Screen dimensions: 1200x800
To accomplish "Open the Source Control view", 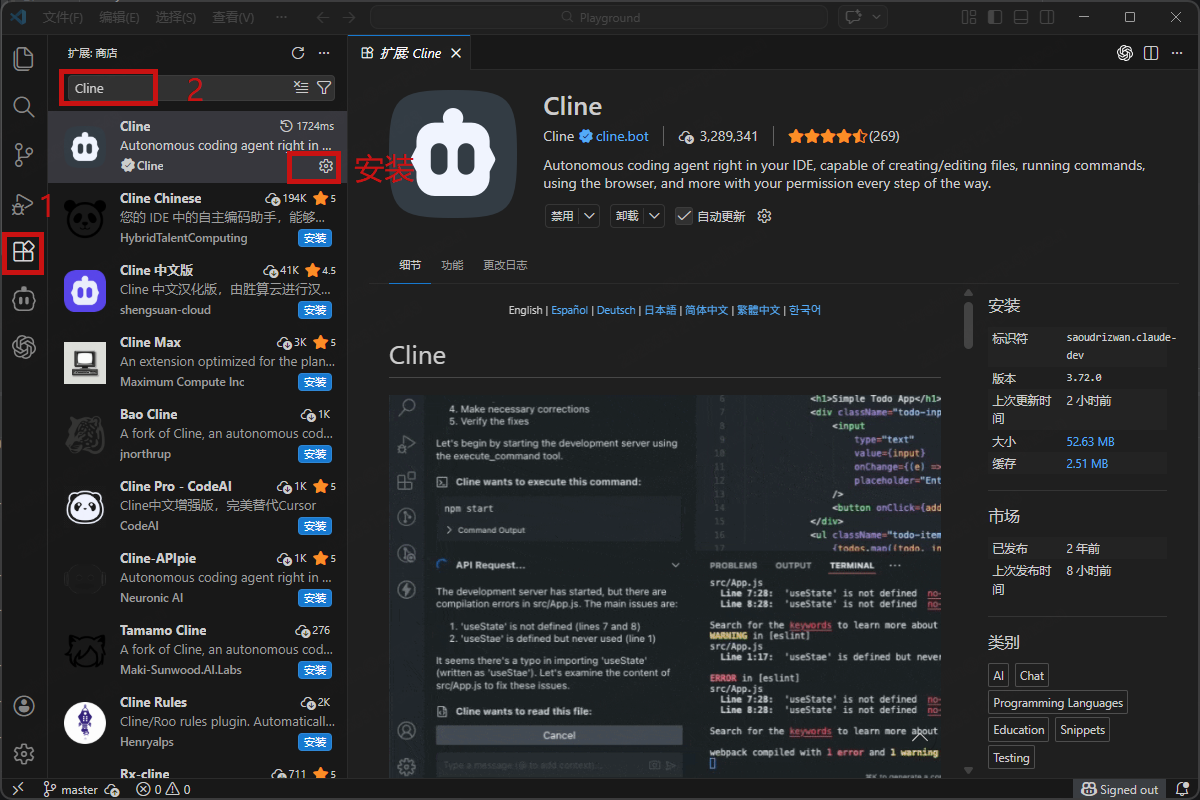I will coord(23,155).
